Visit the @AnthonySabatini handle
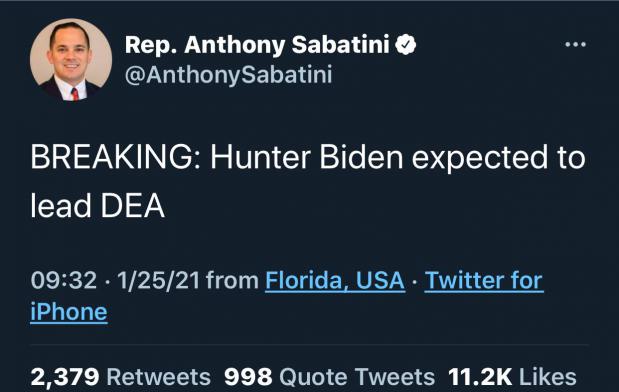 point(229,75)
